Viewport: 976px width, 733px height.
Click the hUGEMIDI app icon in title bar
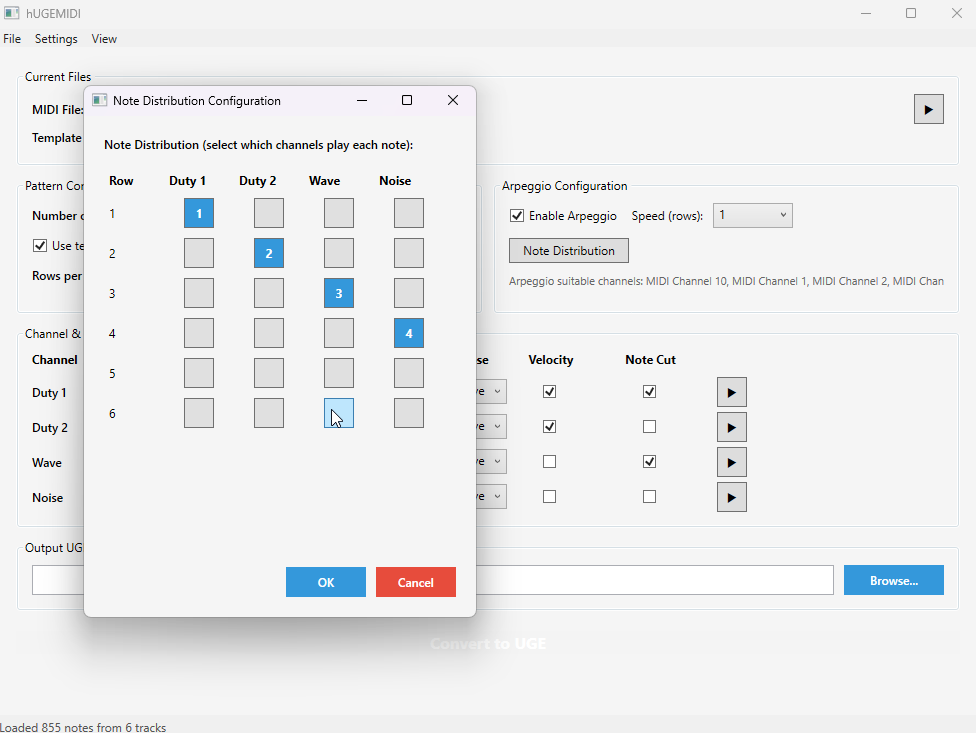tap(12, 13)
